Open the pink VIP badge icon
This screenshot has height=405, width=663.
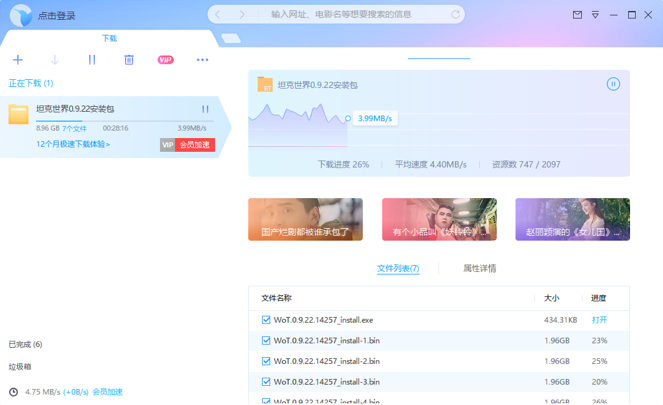[165, 60]
